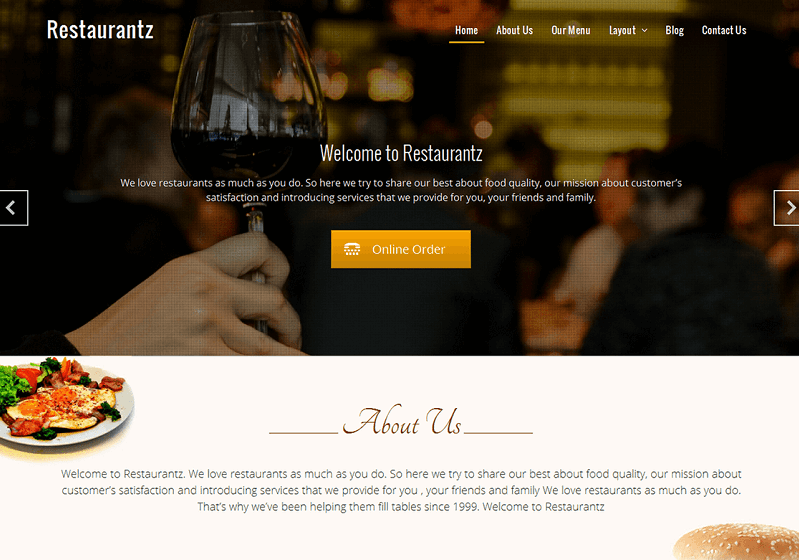Click the Online Order button

point(401,249)
